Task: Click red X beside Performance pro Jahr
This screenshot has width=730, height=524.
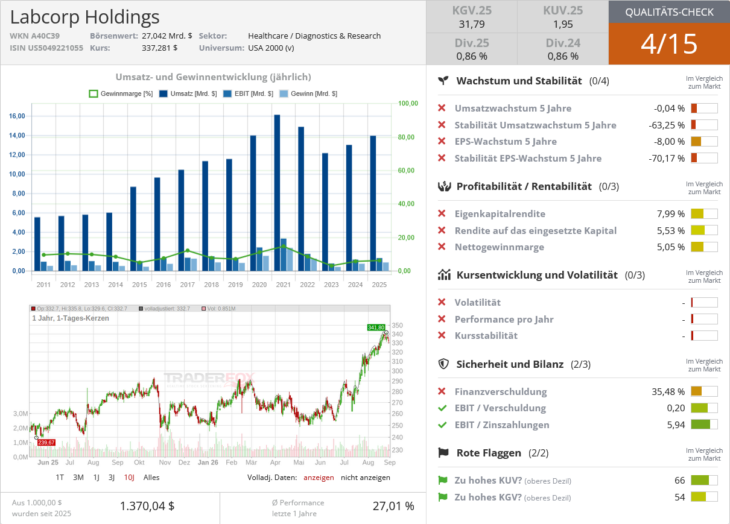Action: pyautogui.click(x=442, y=319)
